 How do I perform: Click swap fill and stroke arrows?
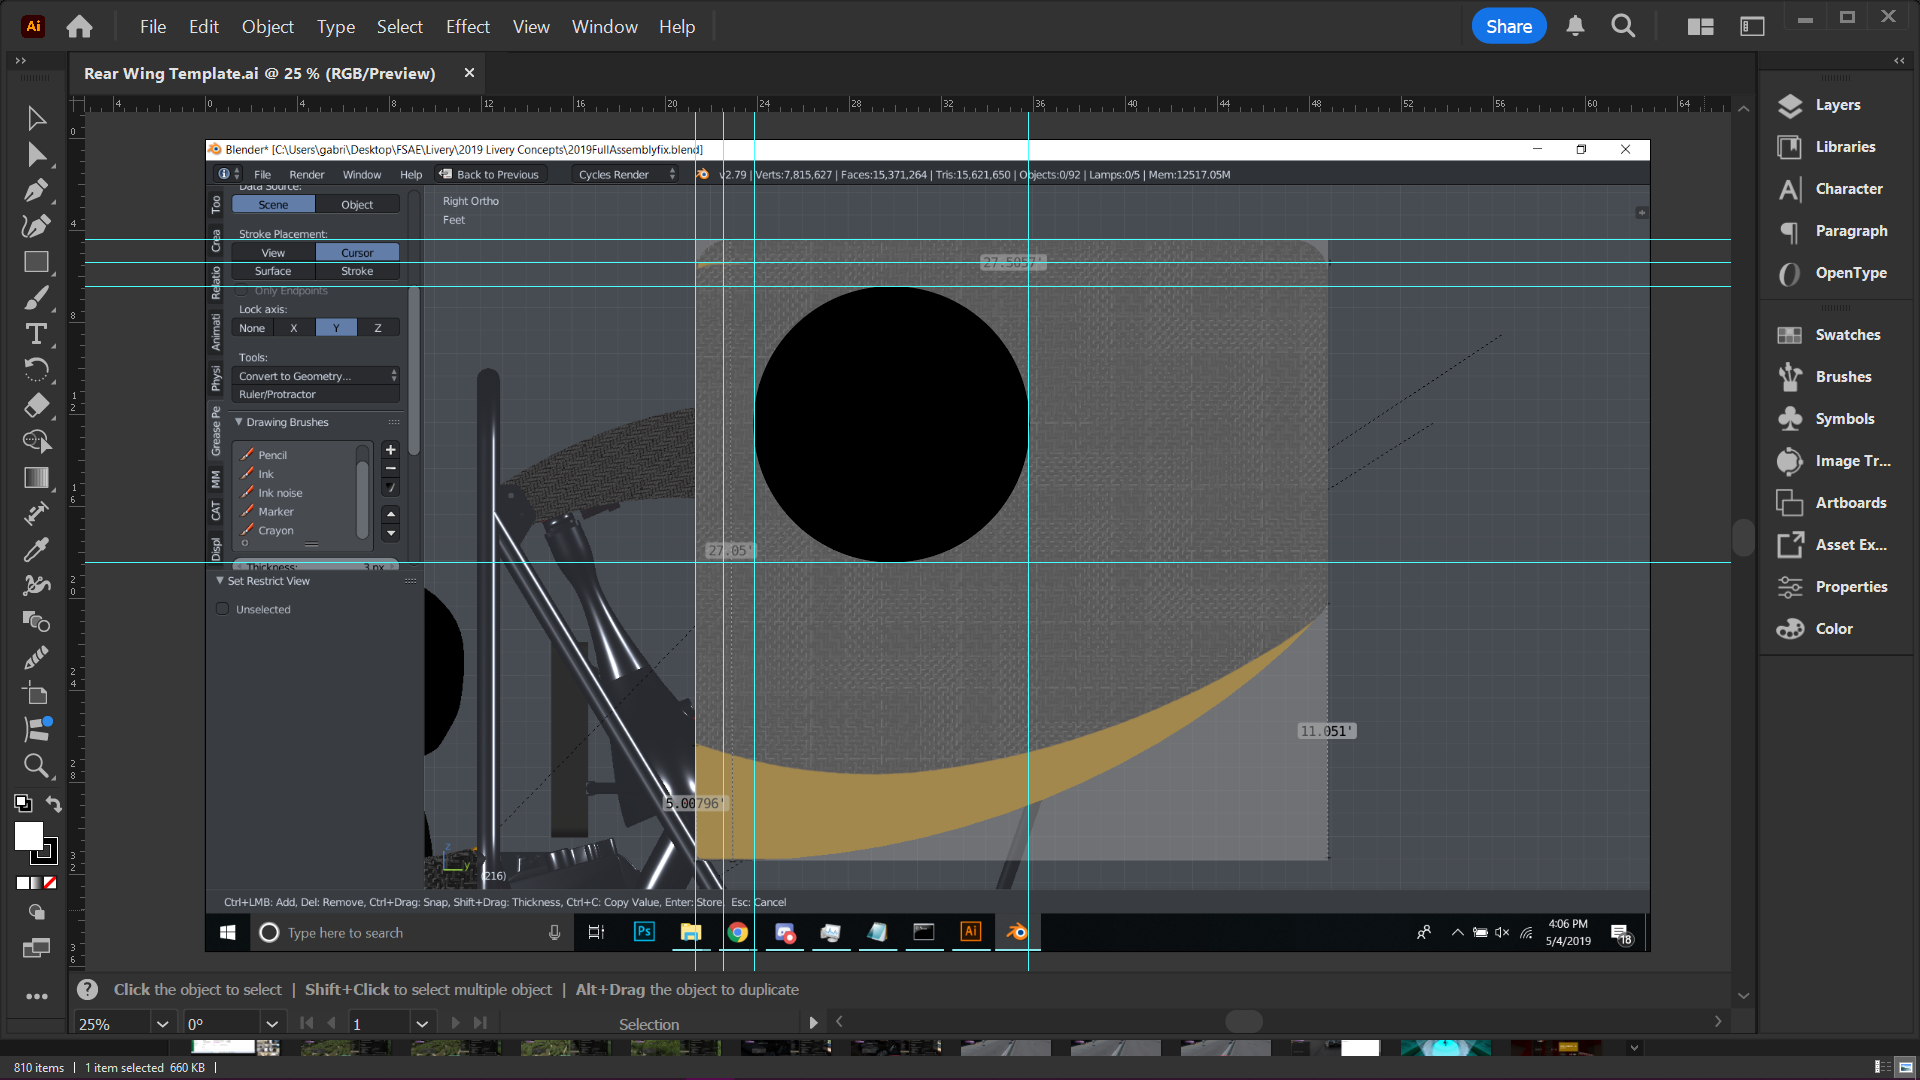(54, 804)
